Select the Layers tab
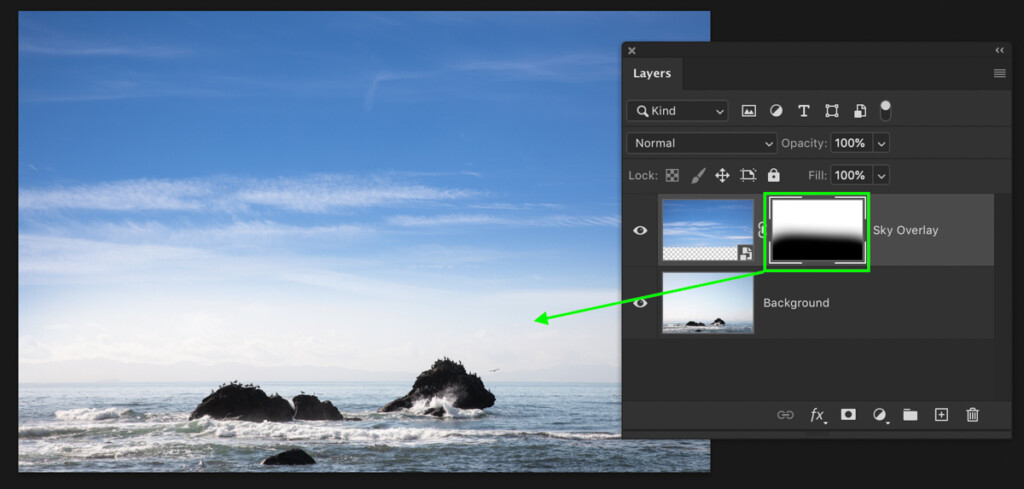 pos(652,73)
